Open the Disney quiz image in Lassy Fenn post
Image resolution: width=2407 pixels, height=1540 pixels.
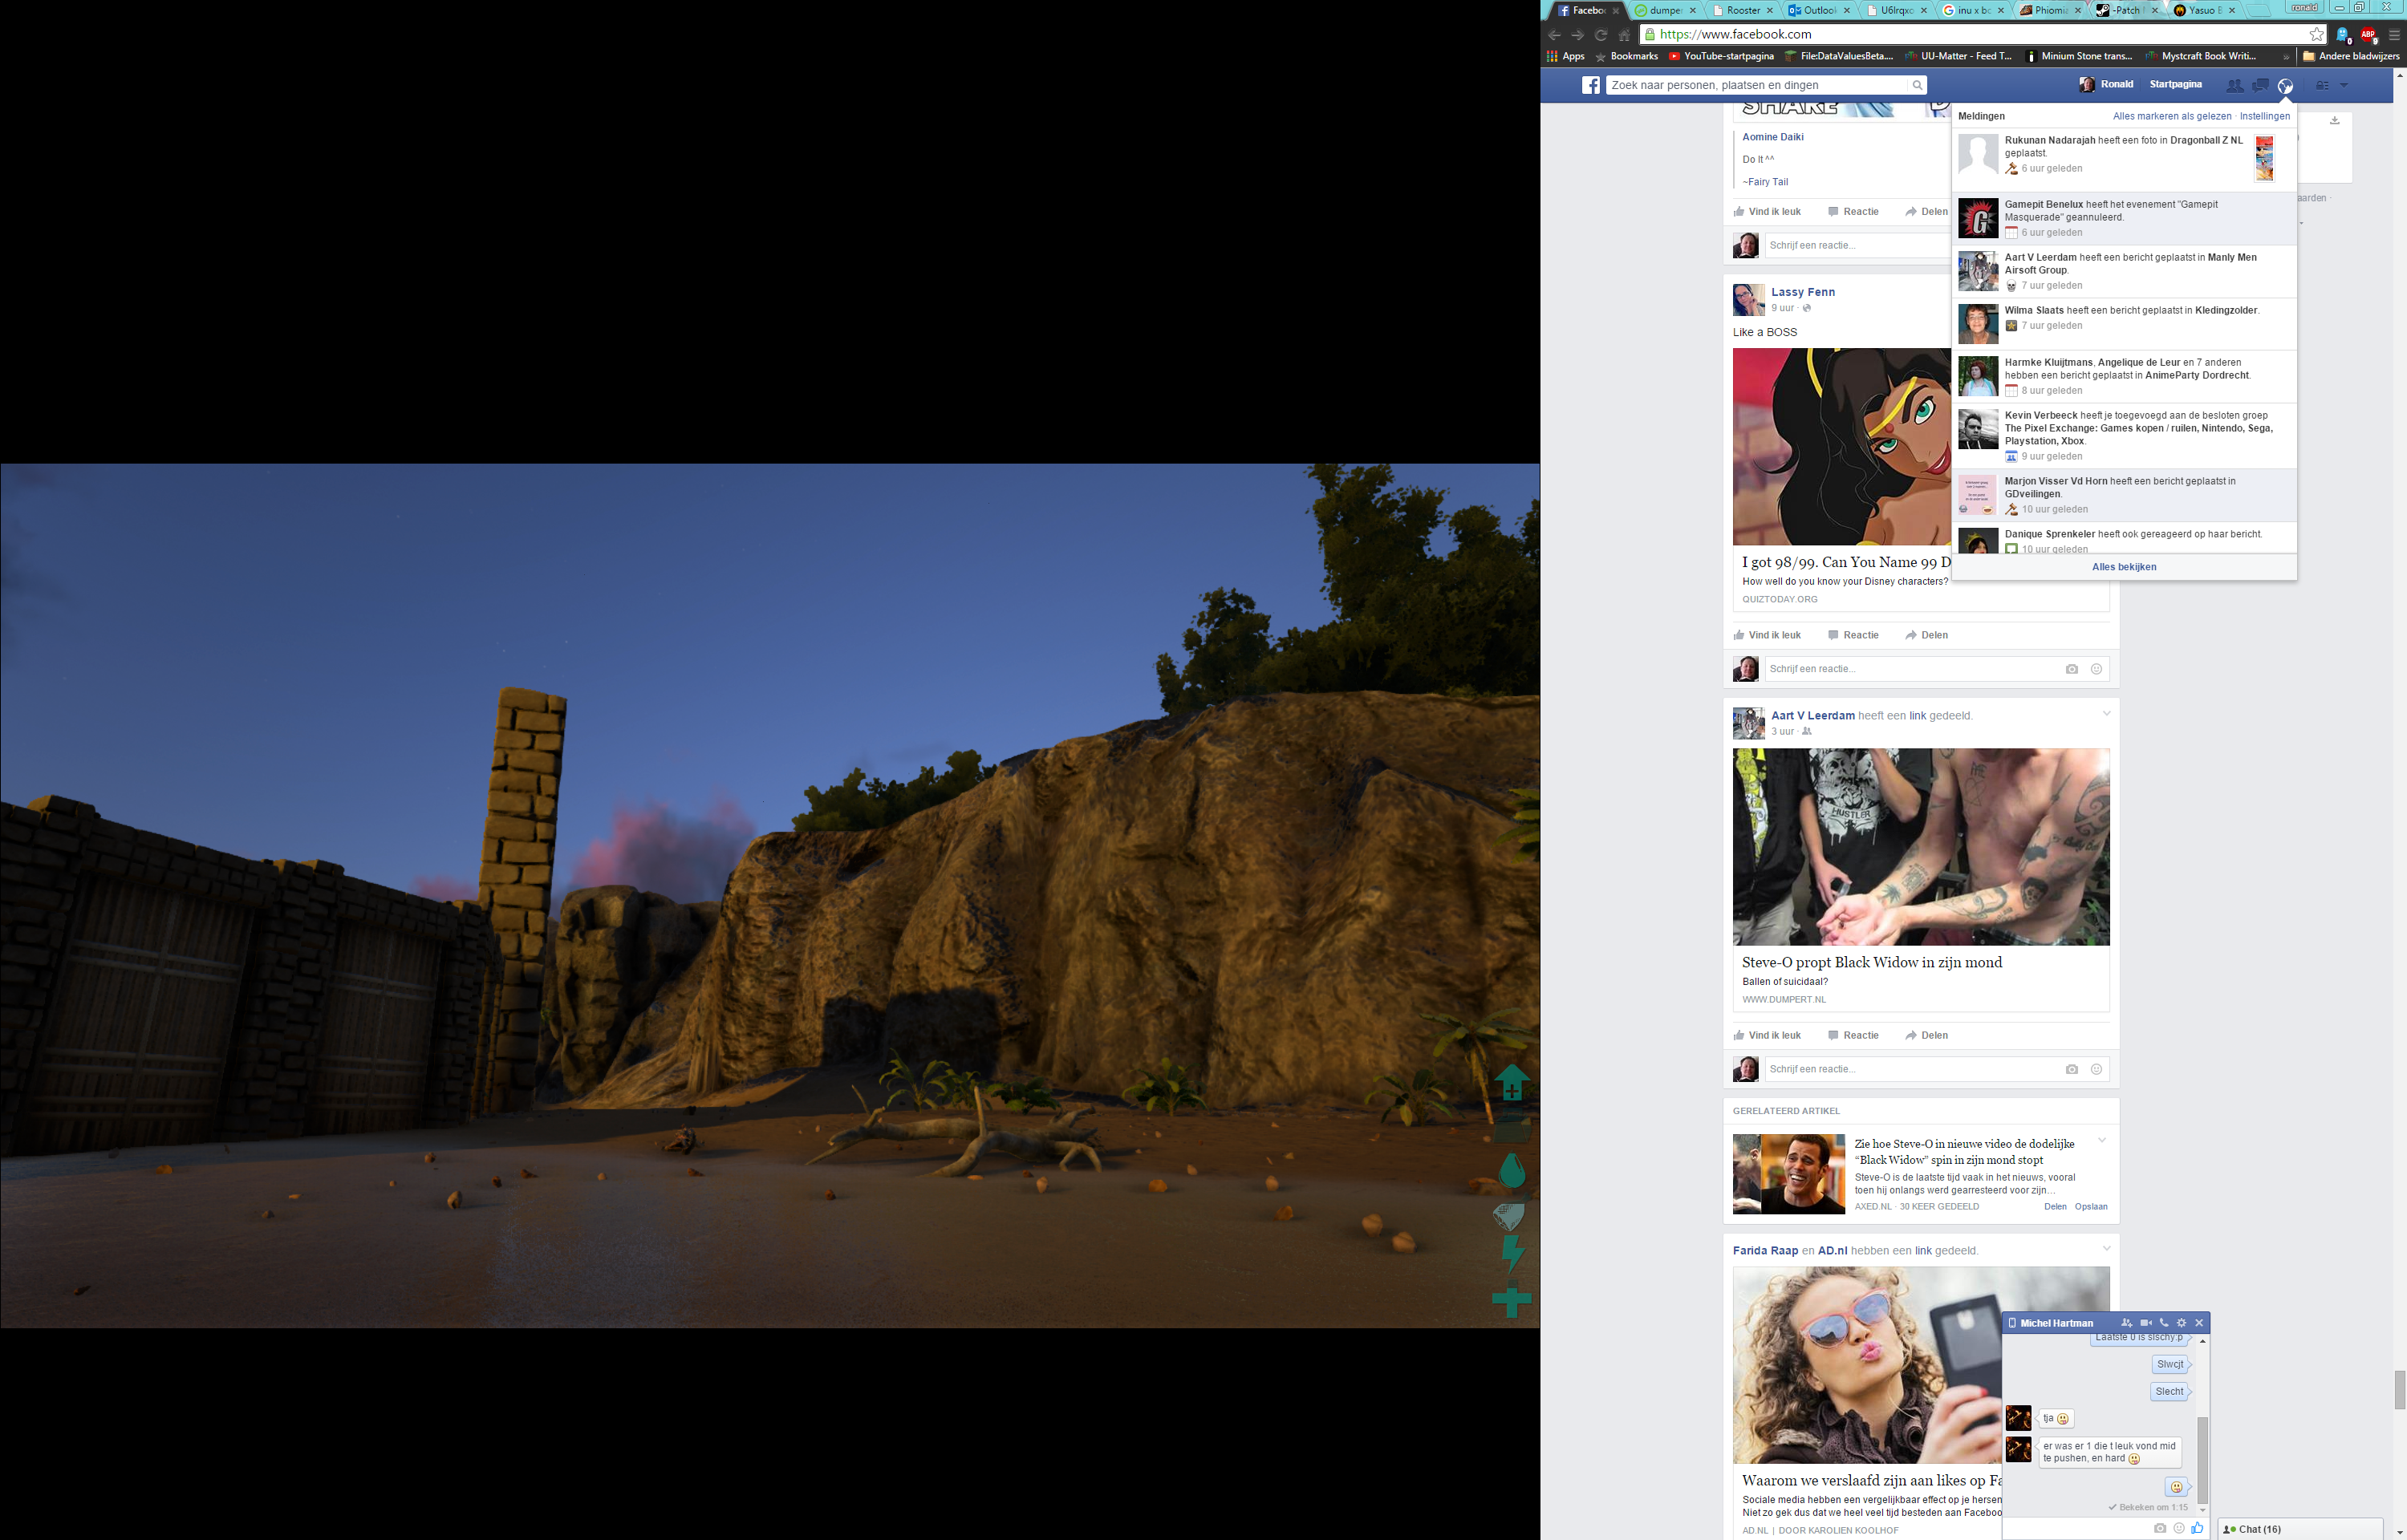(1842, 446)
